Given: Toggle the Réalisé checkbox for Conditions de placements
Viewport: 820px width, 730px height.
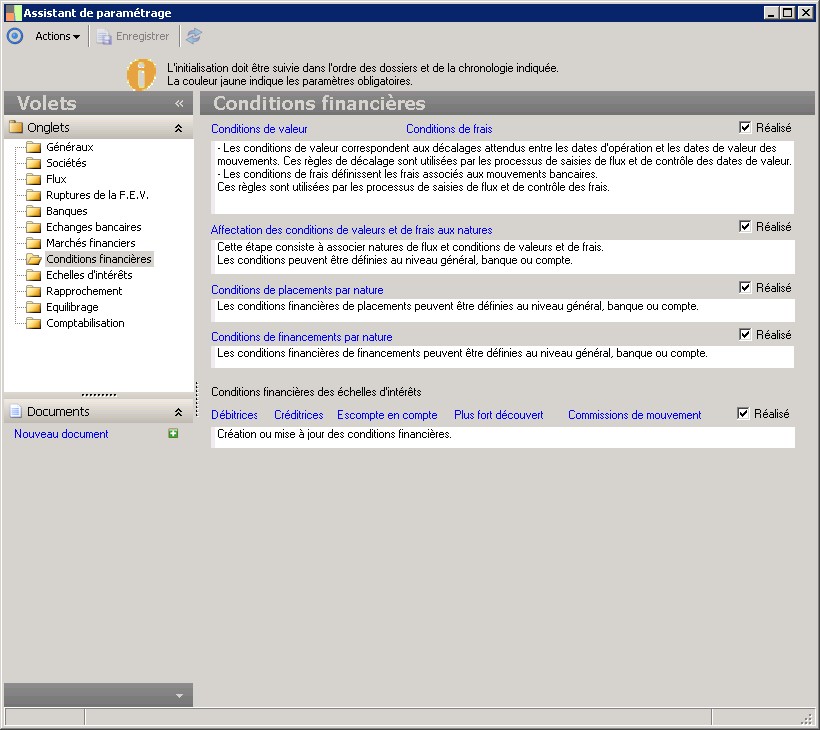Looking at the screenshot, I should 746,288.
